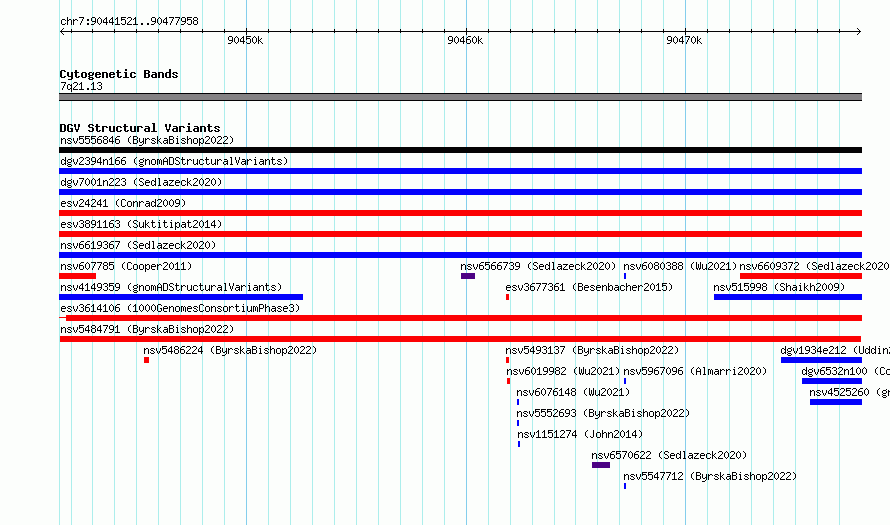
Task: Open the nsv5967096 (Almarri2020) label
Action: pyautogui.click(x=695, y=371)
